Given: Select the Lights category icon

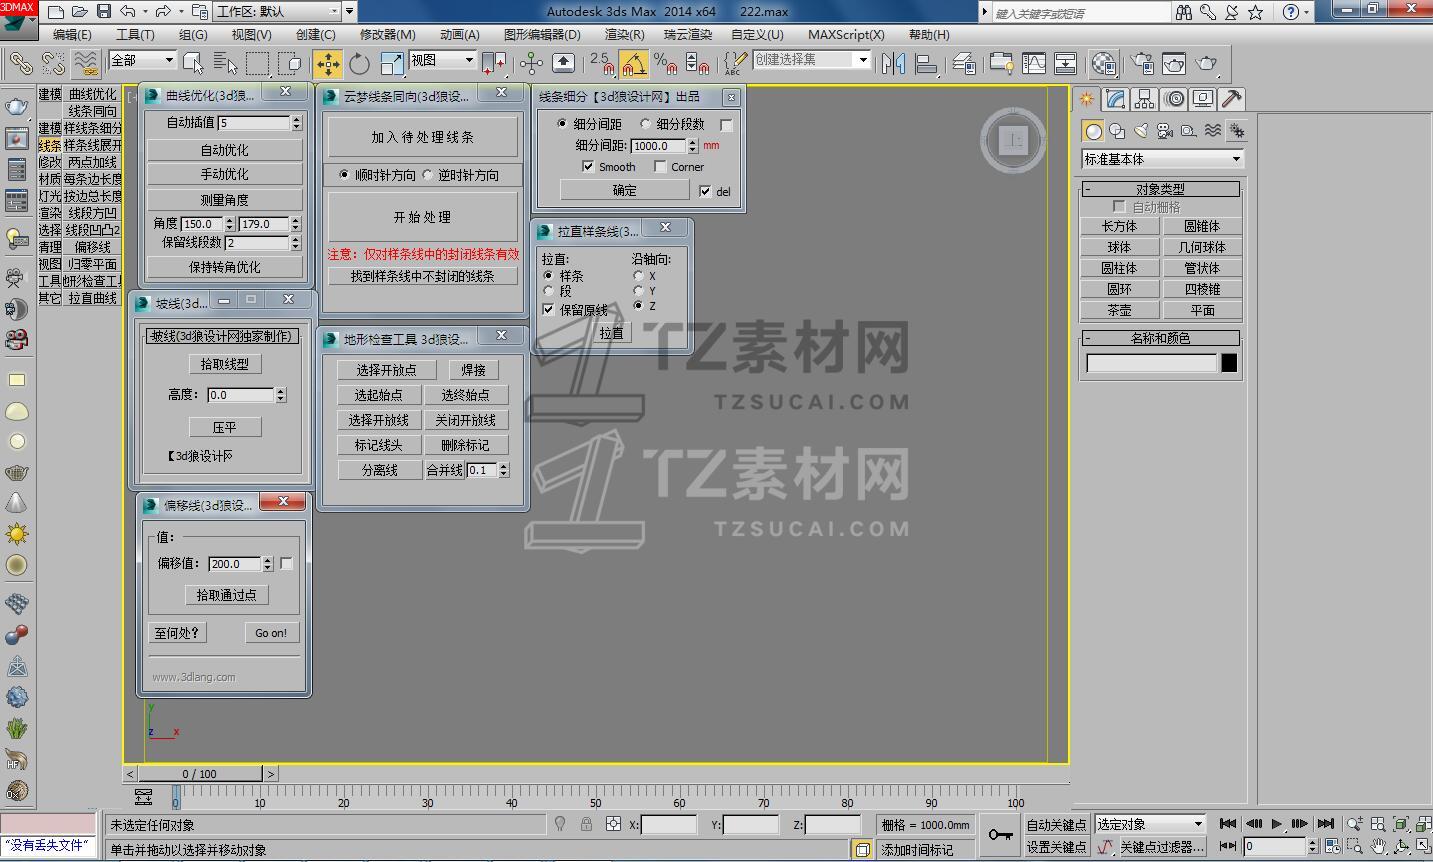Looking at the screenshot, I should tap(1141, 131).
